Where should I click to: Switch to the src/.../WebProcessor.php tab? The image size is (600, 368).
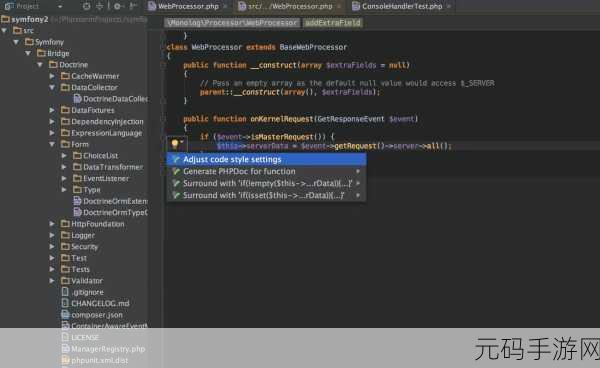coord(290,7)
